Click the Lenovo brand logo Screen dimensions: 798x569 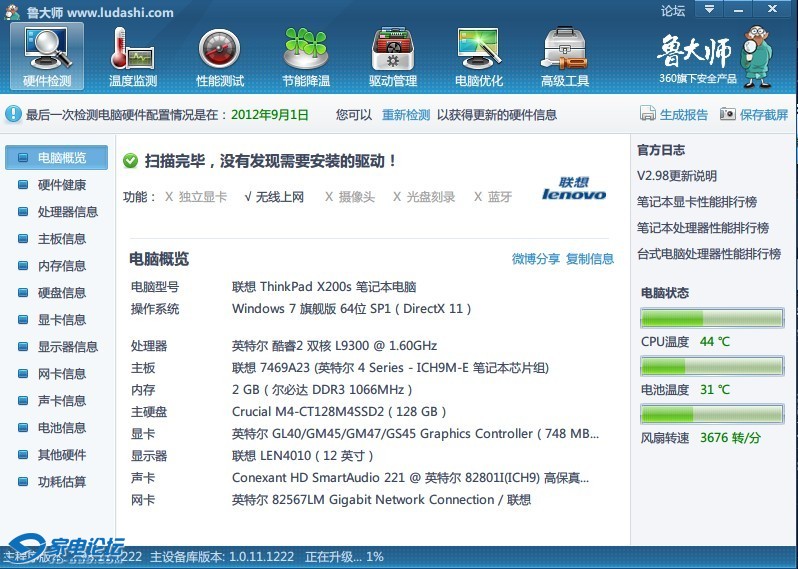(x=574, y=188)
